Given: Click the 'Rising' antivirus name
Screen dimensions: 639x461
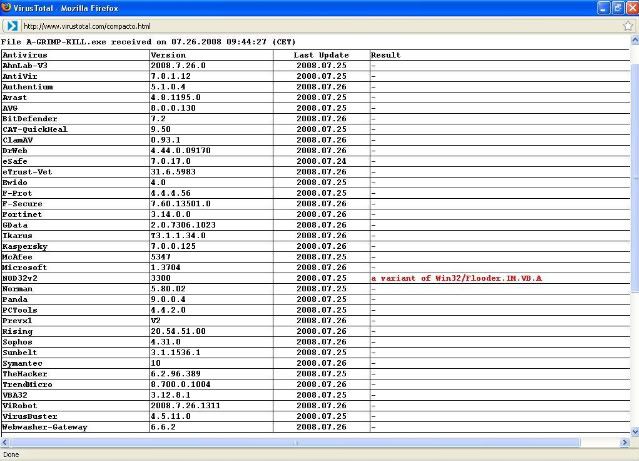Looking at the screenshot, I should click(17, 331).
